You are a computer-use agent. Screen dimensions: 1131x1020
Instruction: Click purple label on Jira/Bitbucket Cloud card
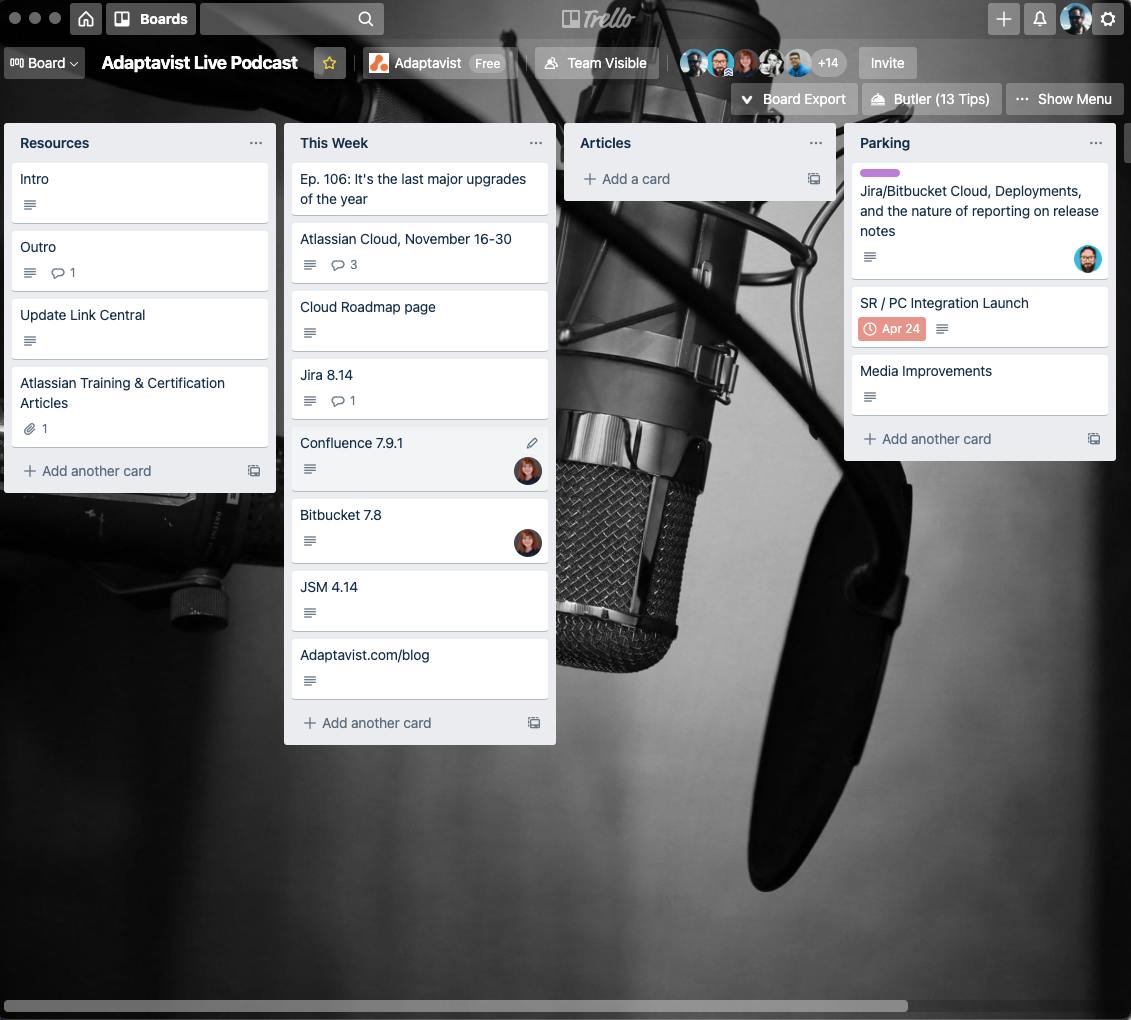pyautogui.click(x=879, y=173)
